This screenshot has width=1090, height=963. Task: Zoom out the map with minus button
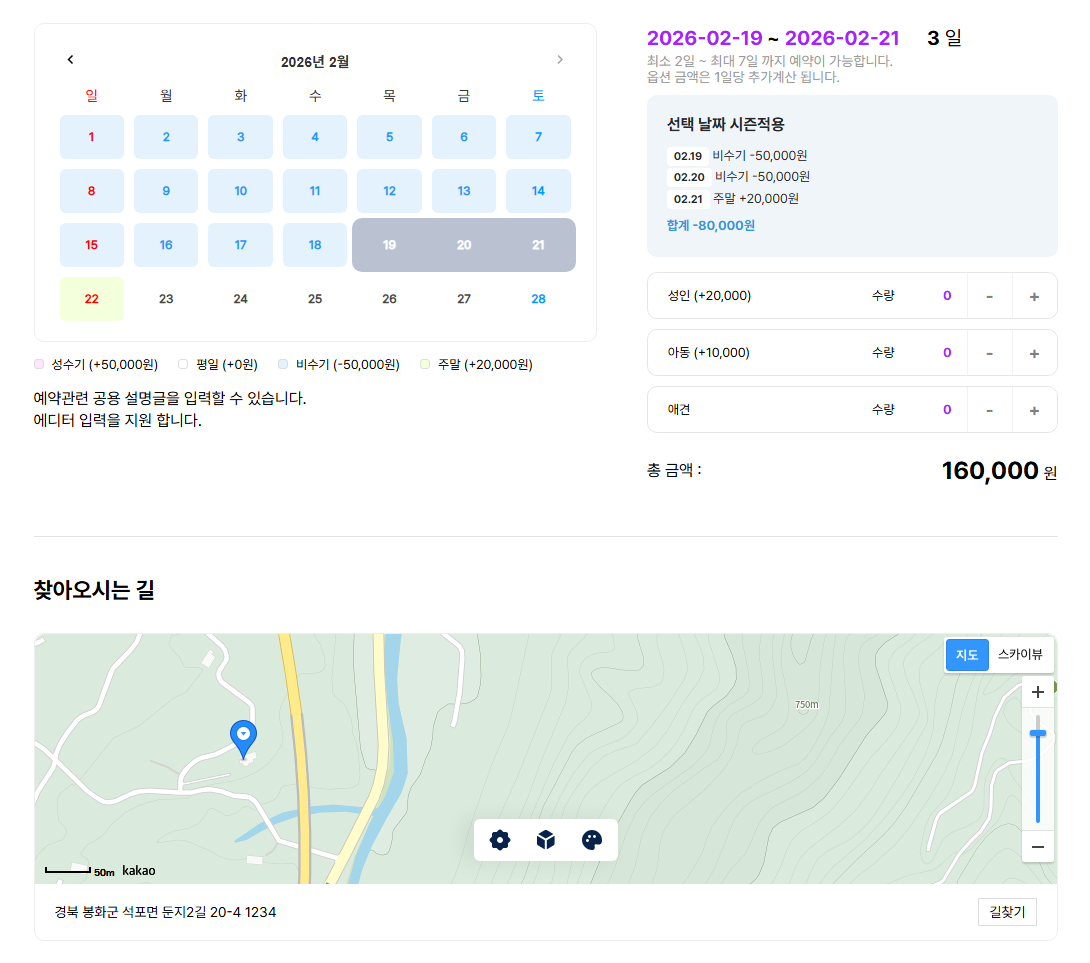(1038, 847)
